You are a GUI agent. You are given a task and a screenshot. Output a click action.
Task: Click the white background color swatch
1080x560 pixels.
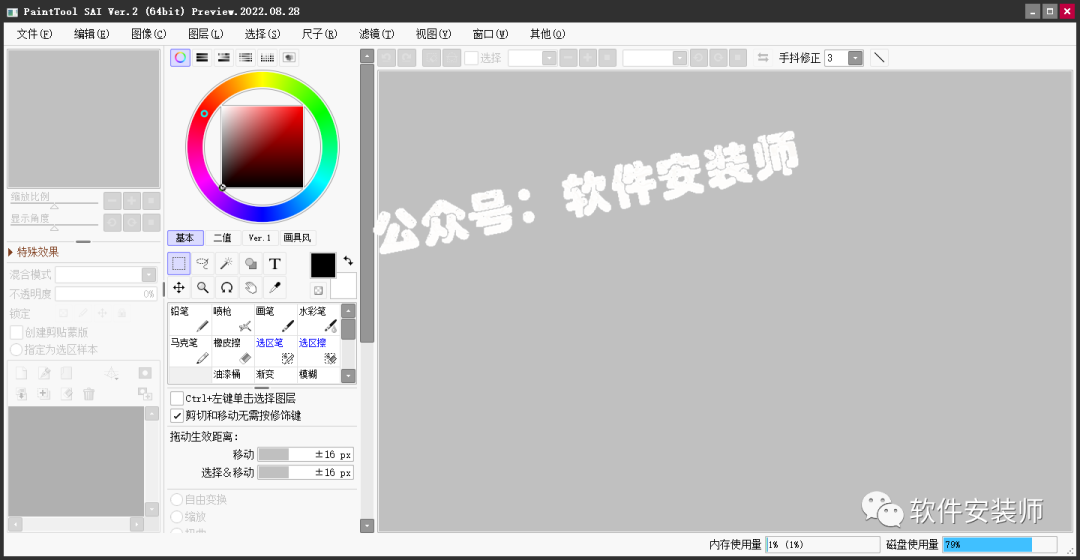[346, 288]
